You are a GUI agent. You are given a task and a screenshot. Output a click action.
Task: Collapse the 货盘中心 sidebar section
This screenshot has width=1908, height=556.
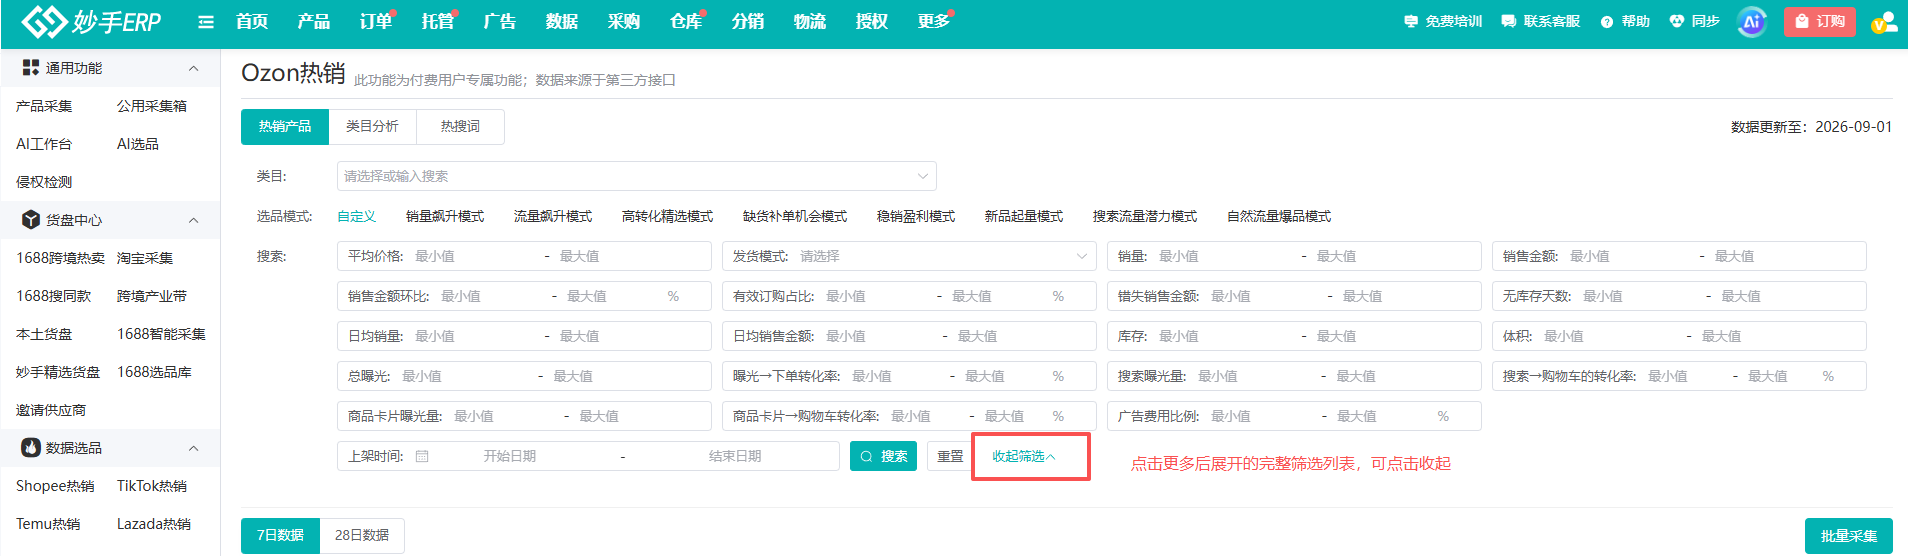tap(193, 220)
